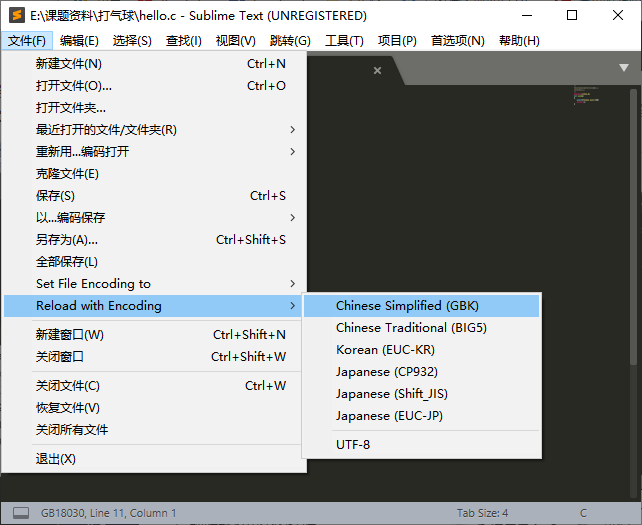Select 打开文件夹... menu entry
The height and width of the screenshot is (525, 642).
[x=154, y=108]
